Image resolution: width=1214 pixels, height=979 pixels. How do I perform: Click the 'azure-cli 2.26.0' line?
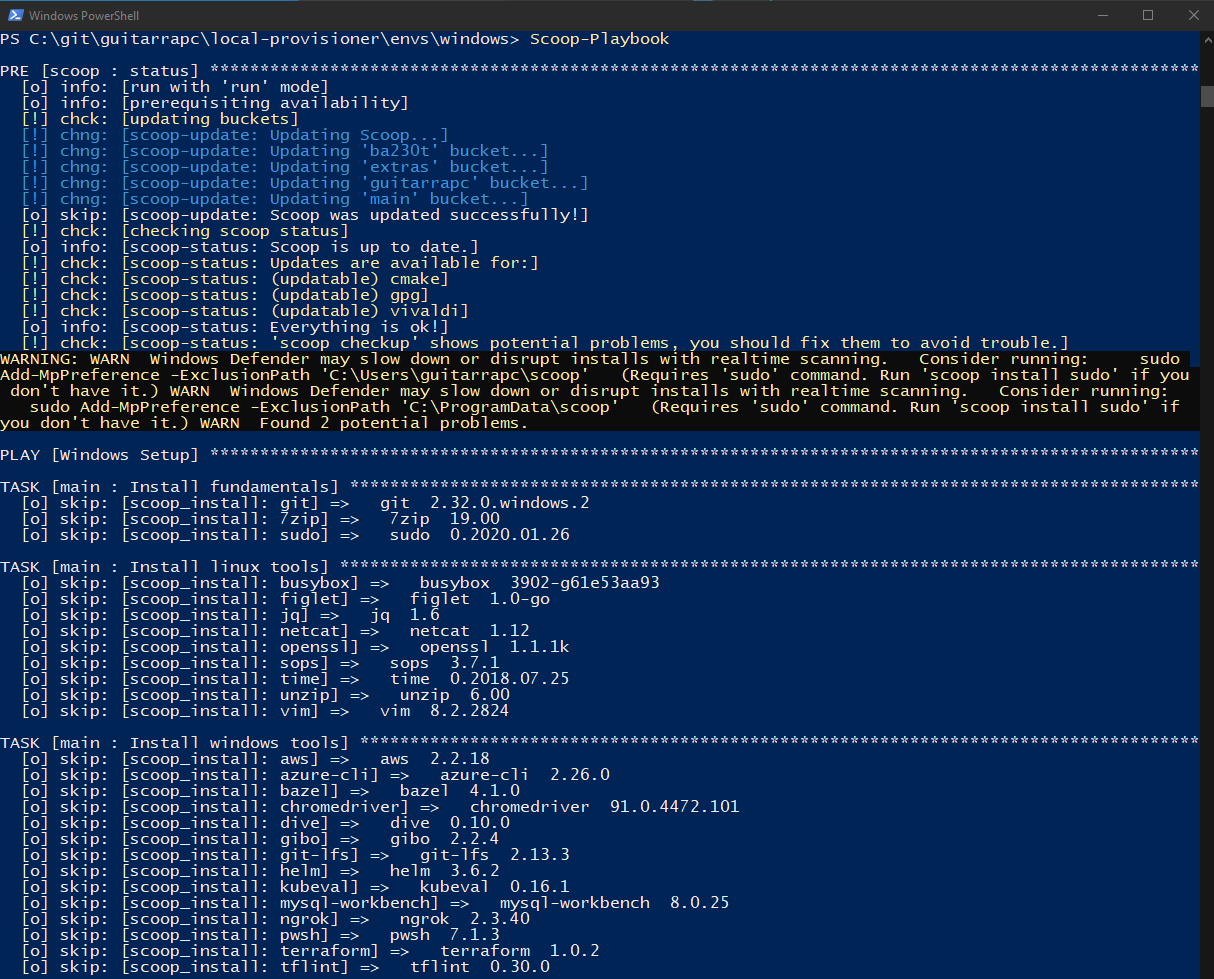(x=315, y=775)
